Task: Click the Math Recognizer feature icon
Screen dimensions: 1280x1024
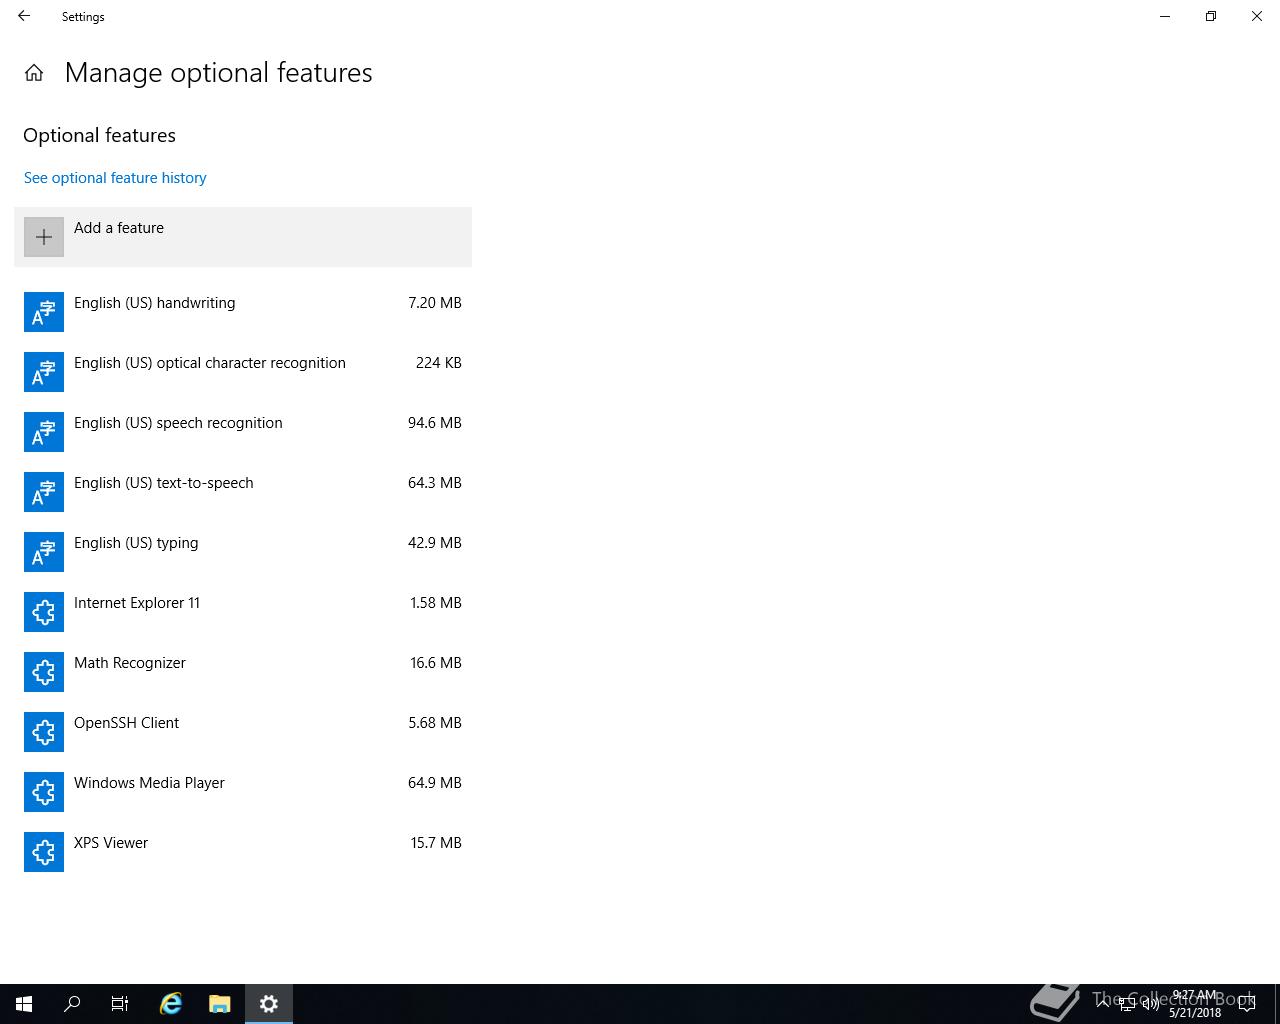Action: (x=44, y=672)
